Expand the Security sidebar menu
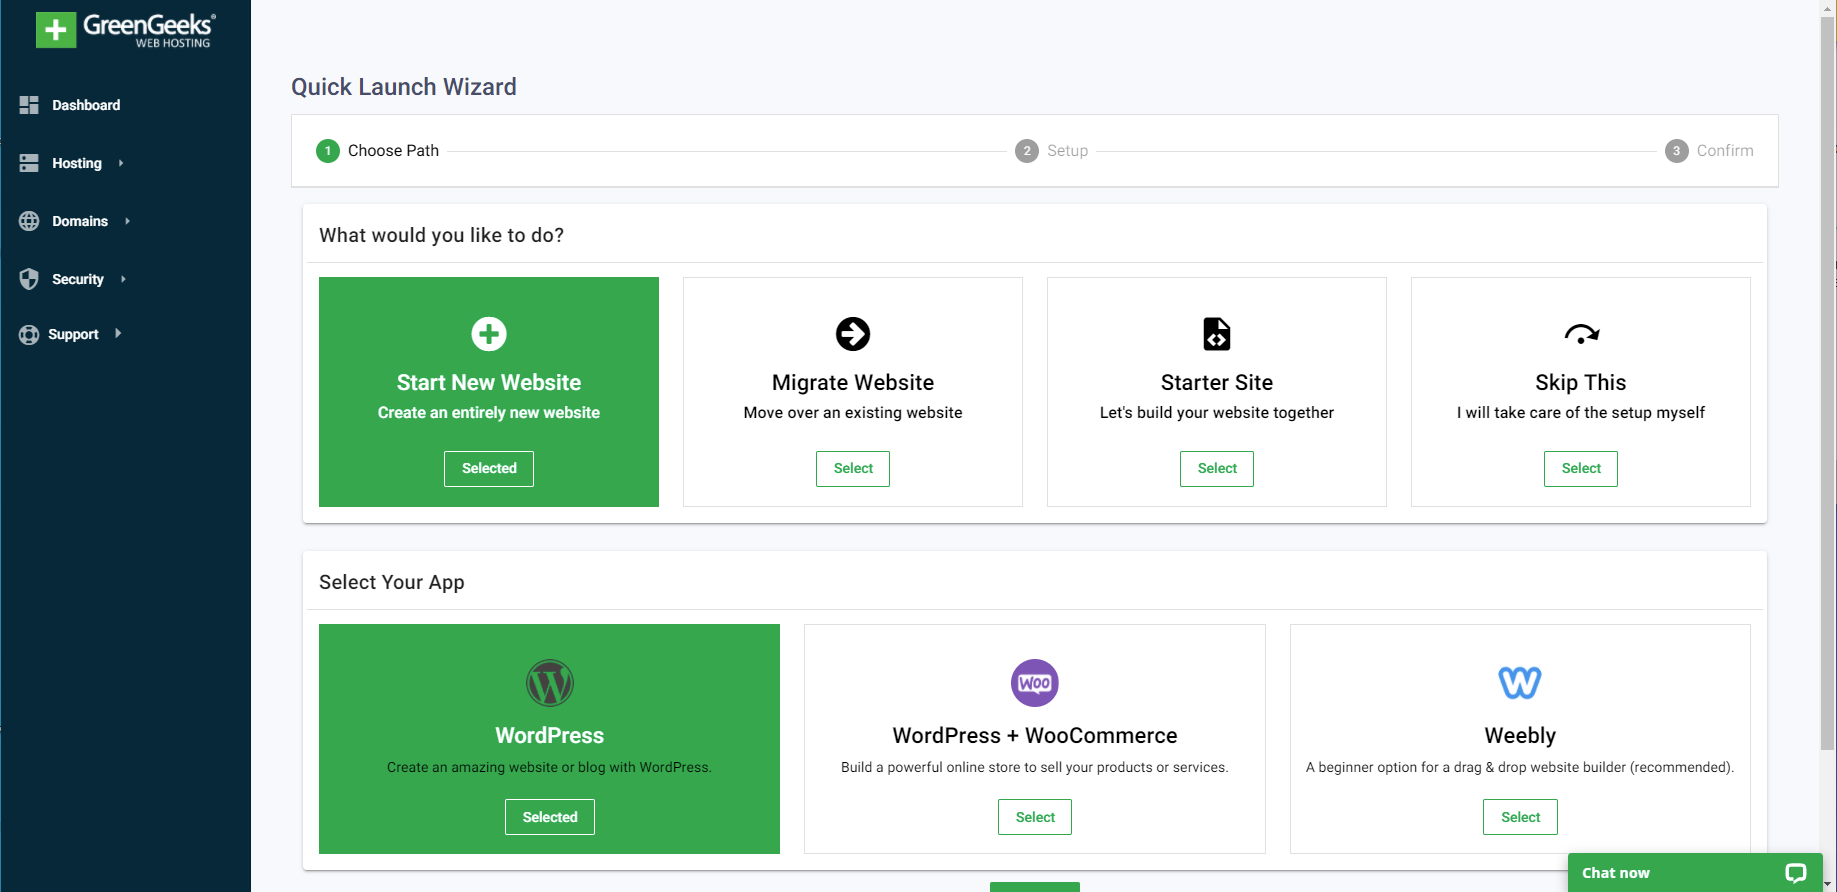 click(x=78, y=279)
